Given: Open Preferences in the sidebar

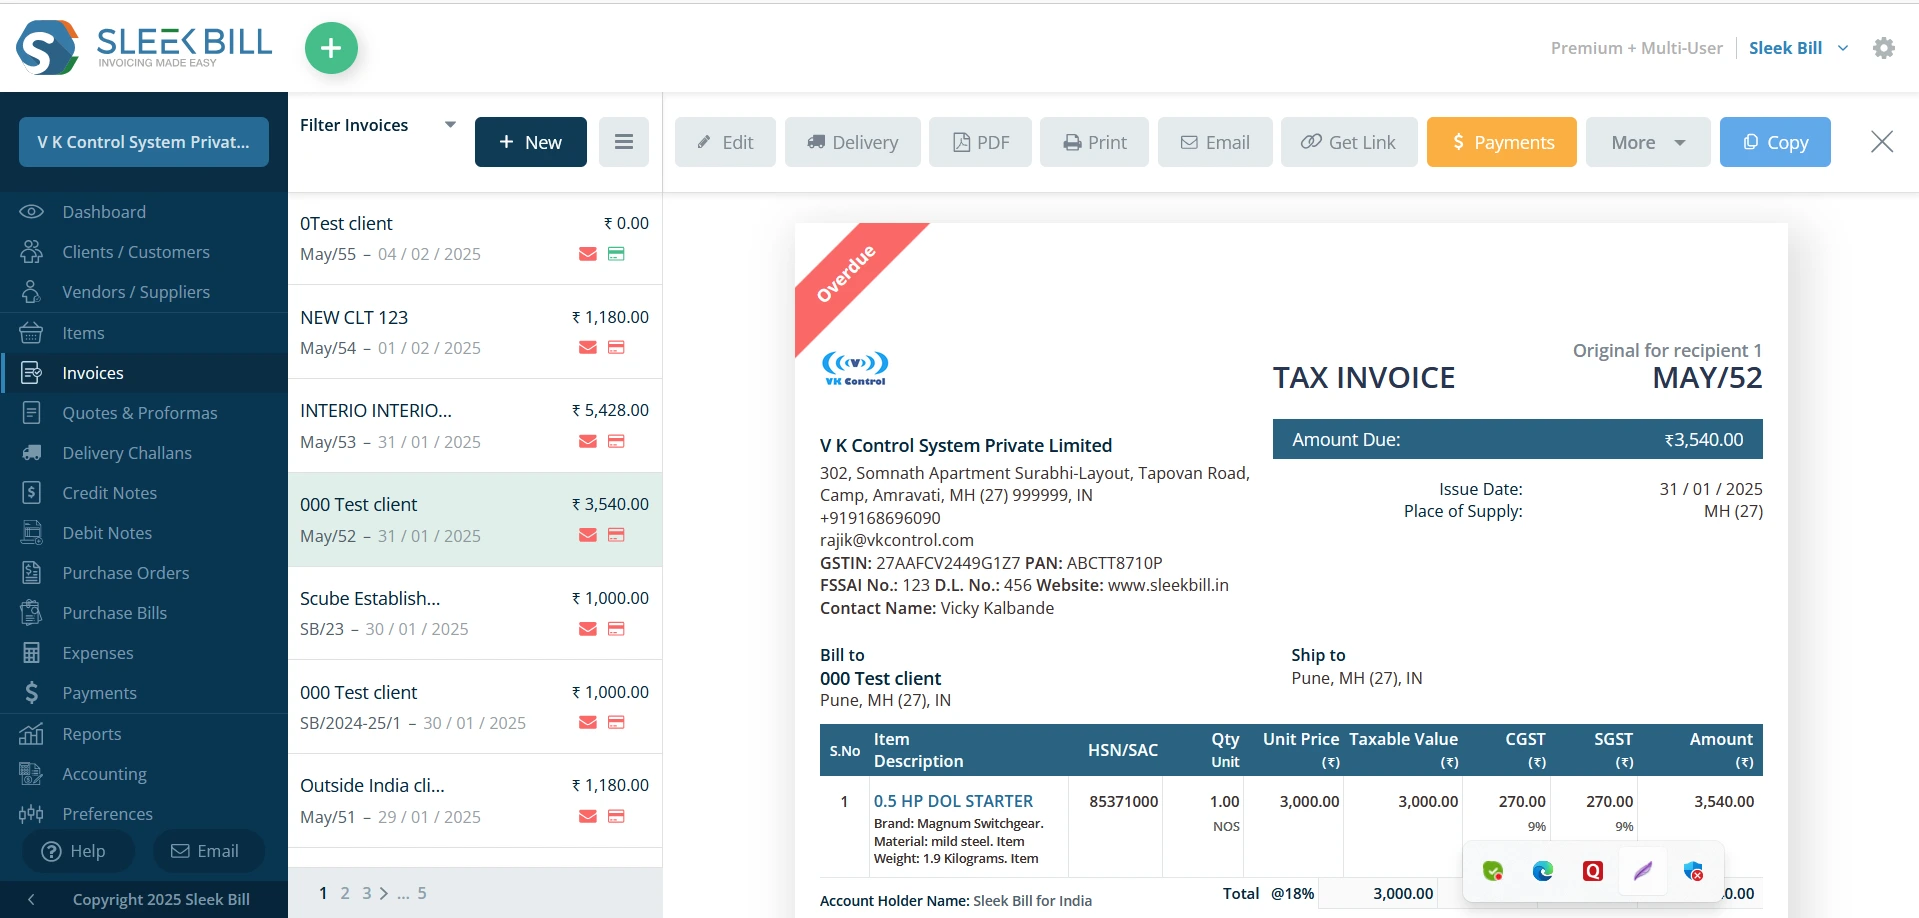Looking at the screenshot, I should pos(144,814).
